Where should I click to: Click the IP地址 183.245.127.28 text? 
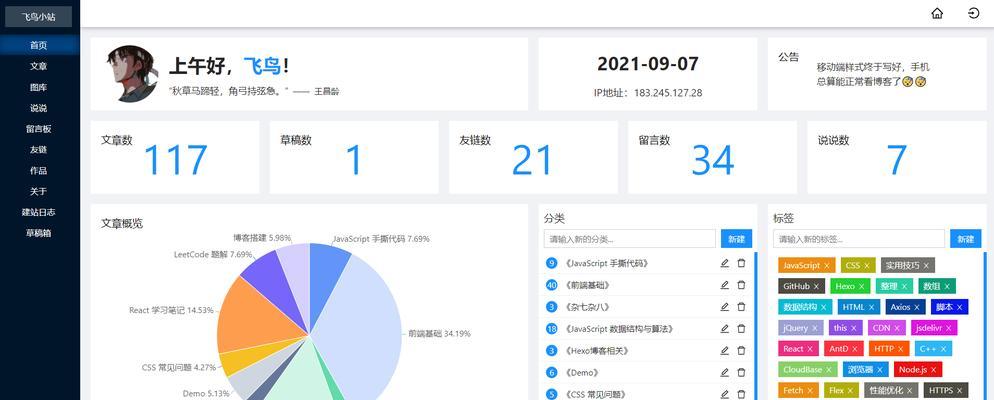tap(648, 93)
